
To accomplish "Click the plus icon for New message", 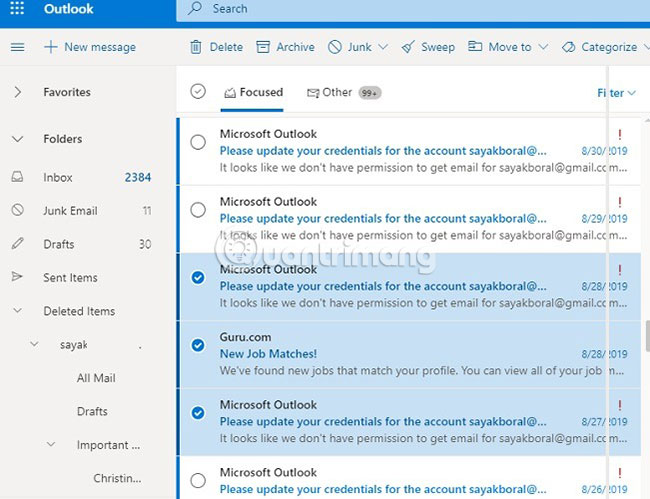I will point(51,47).
